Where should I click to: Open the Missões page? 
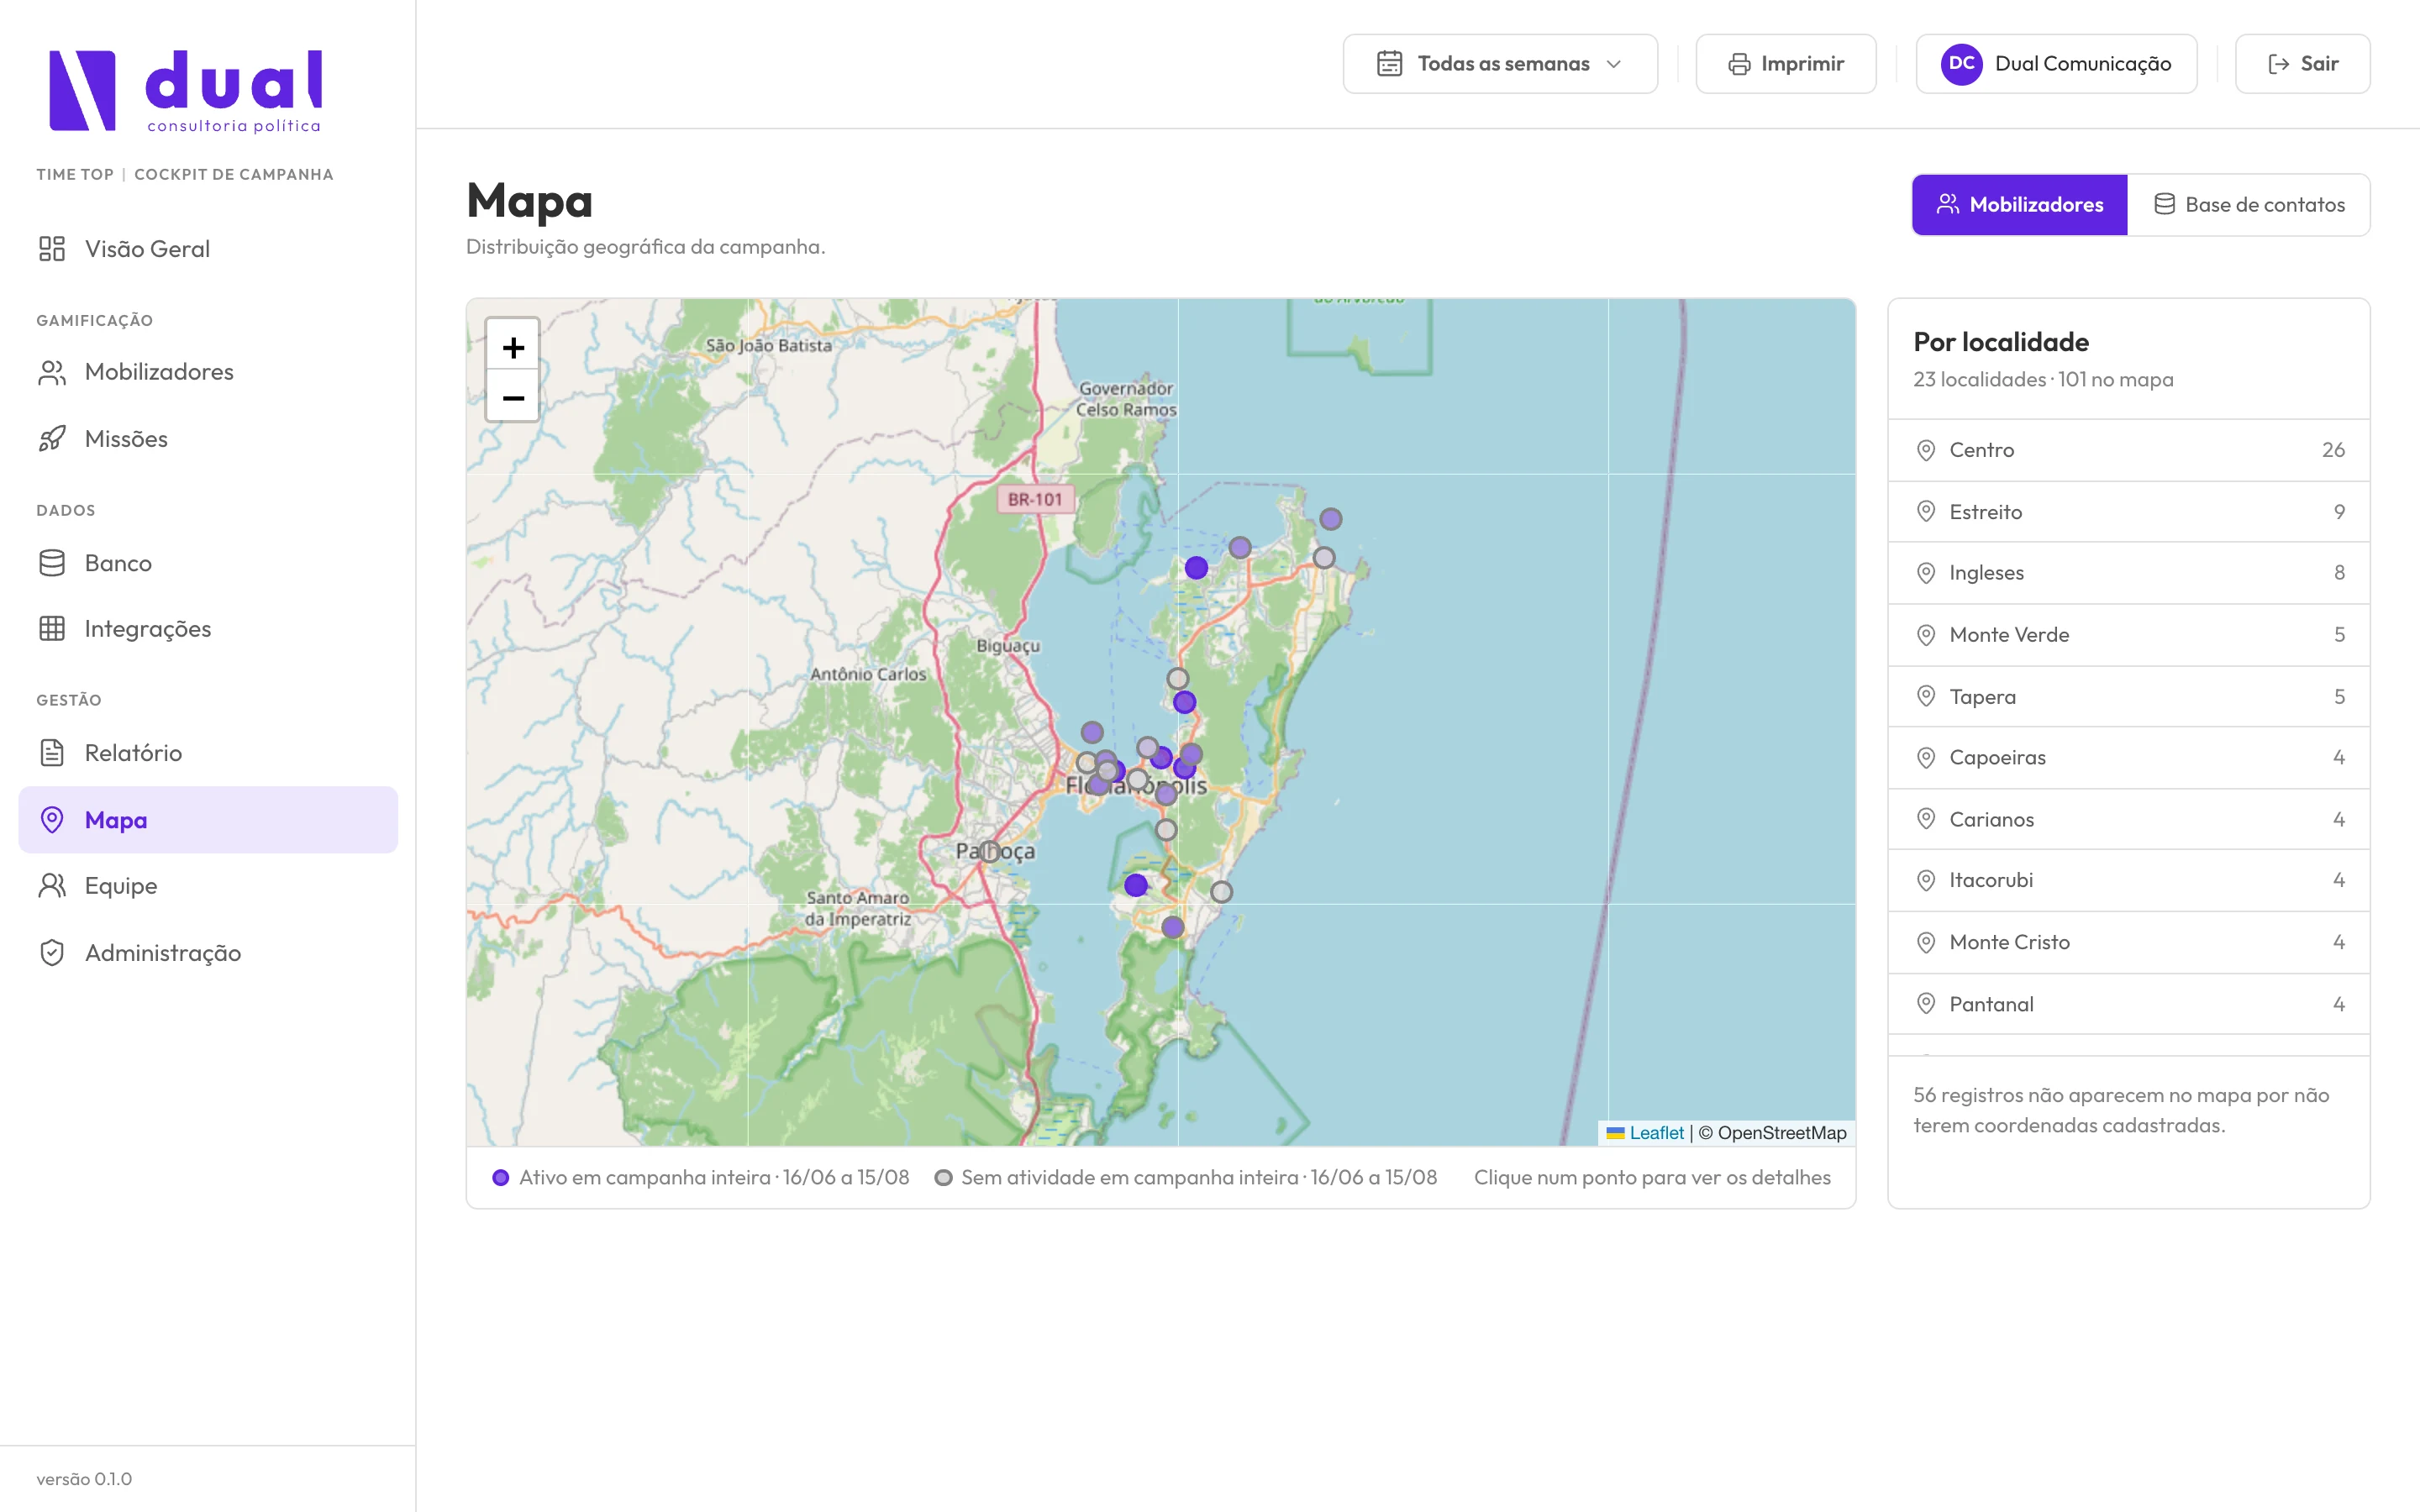208,439
